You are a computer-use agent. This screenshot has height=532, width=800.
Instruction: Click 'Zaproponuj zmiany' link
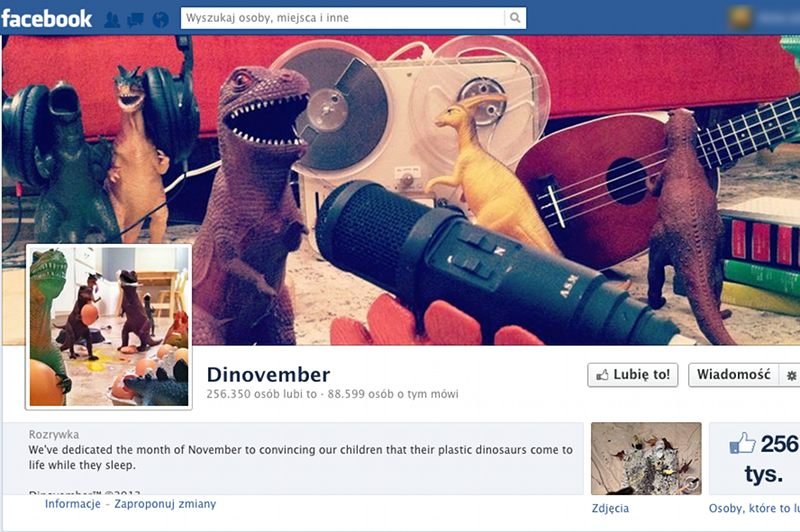pyautogui.click(x=165, y=504)
